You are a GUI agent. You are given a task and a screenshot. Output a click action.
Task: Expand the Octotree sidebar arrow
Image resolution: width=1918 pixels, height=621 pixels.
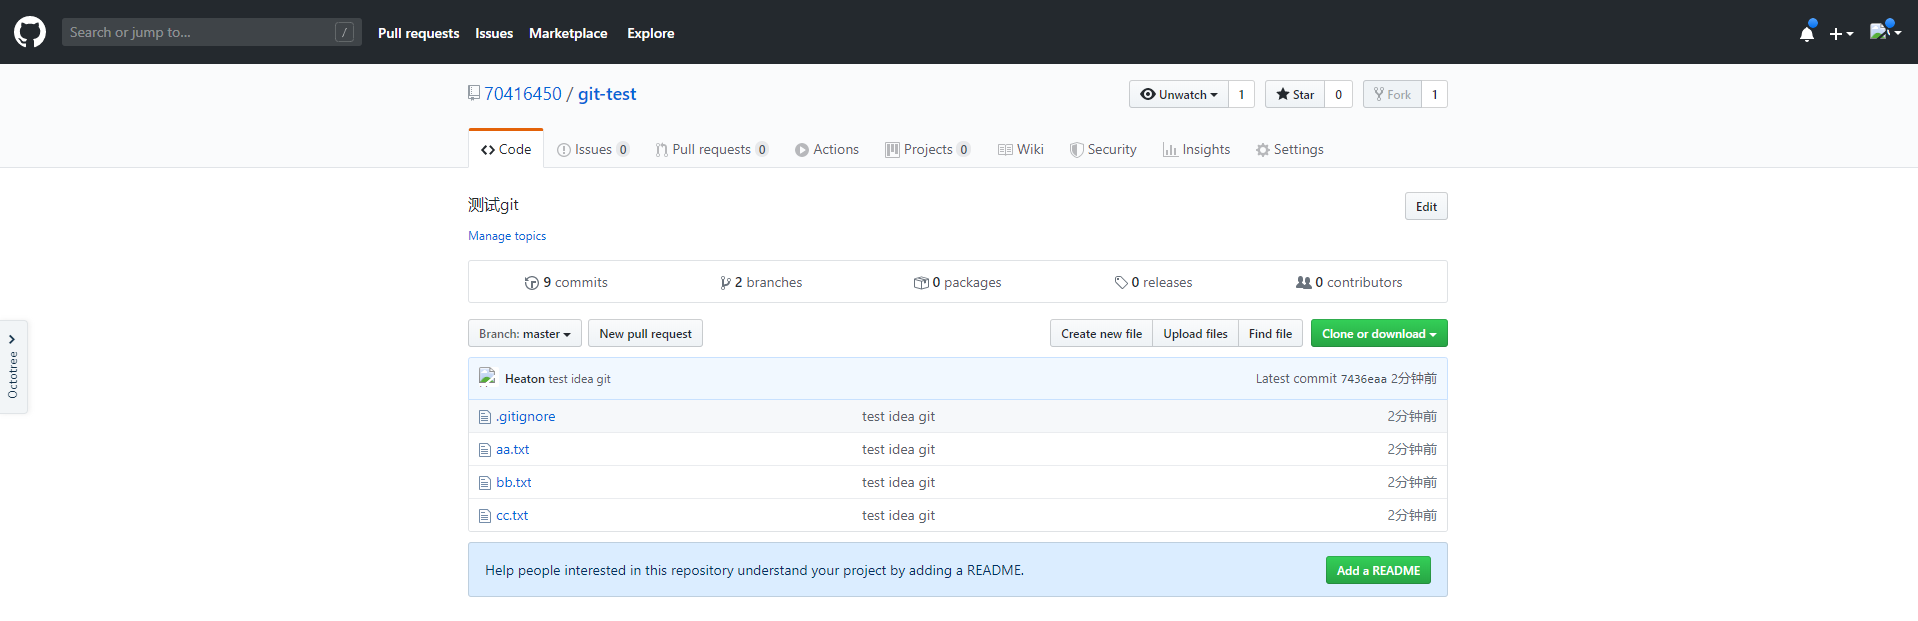coord(12,339)
